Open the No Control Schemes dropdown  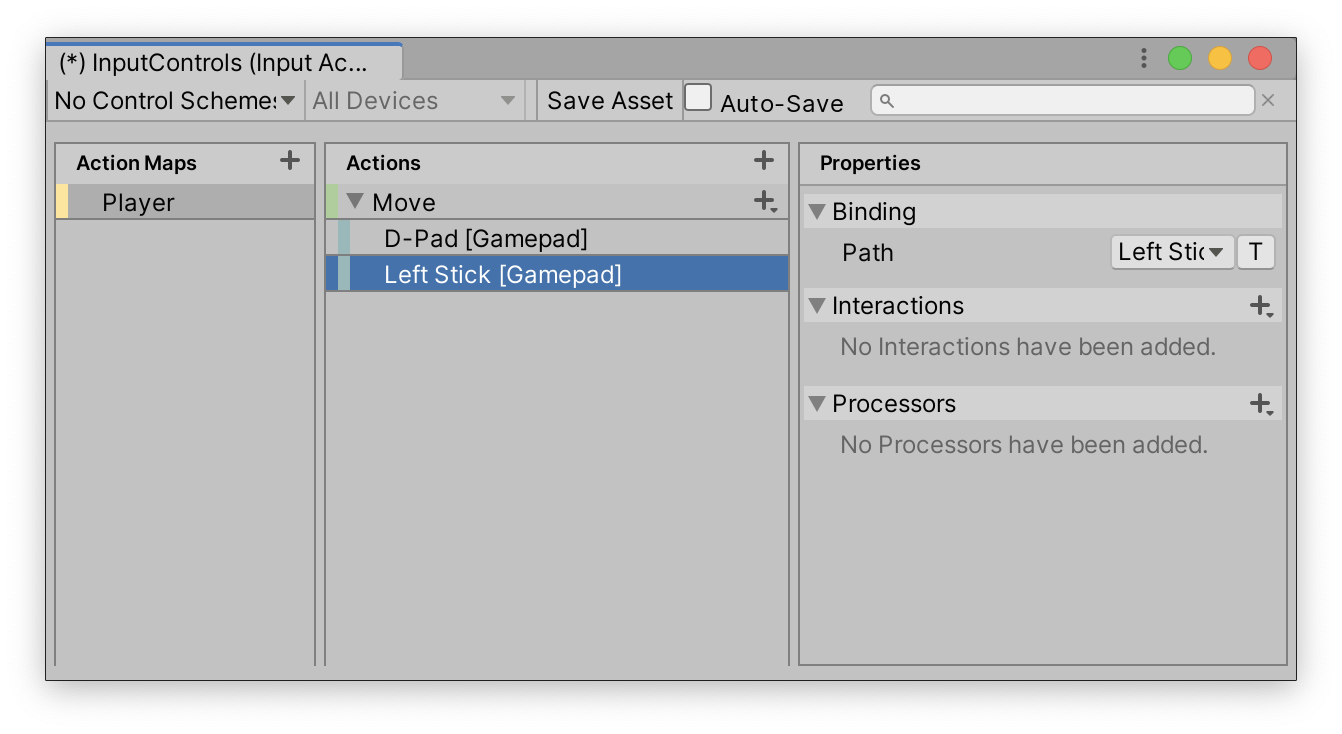pos(175,101)
